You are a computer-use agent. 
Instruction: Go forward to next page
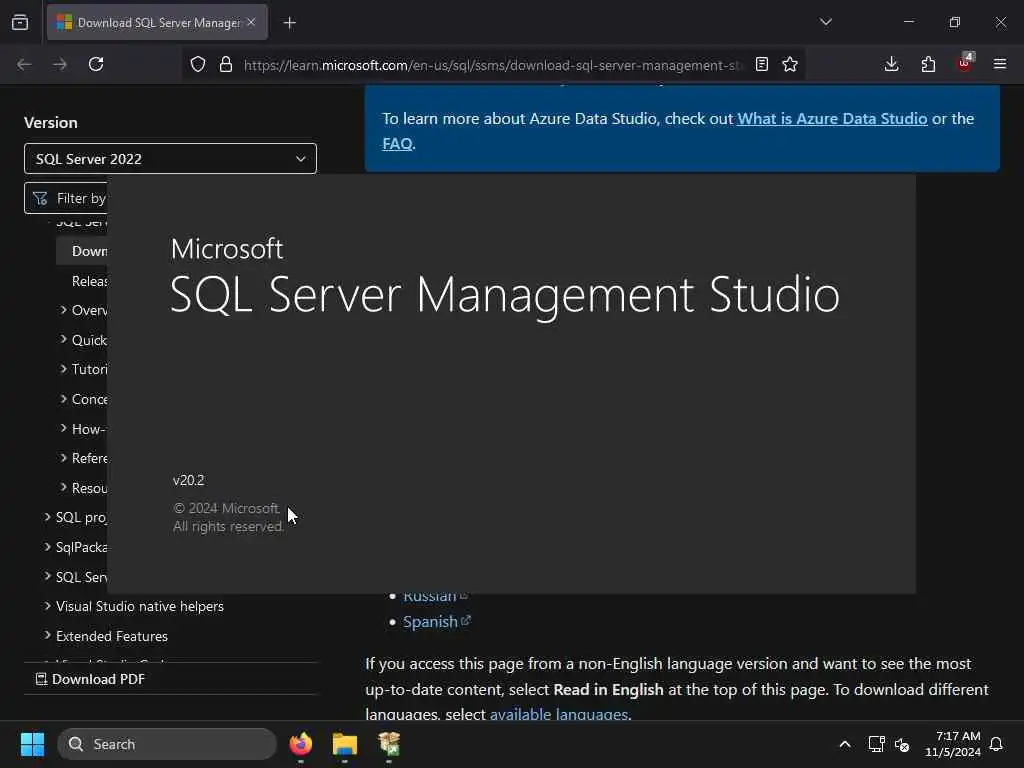(60, 64)
